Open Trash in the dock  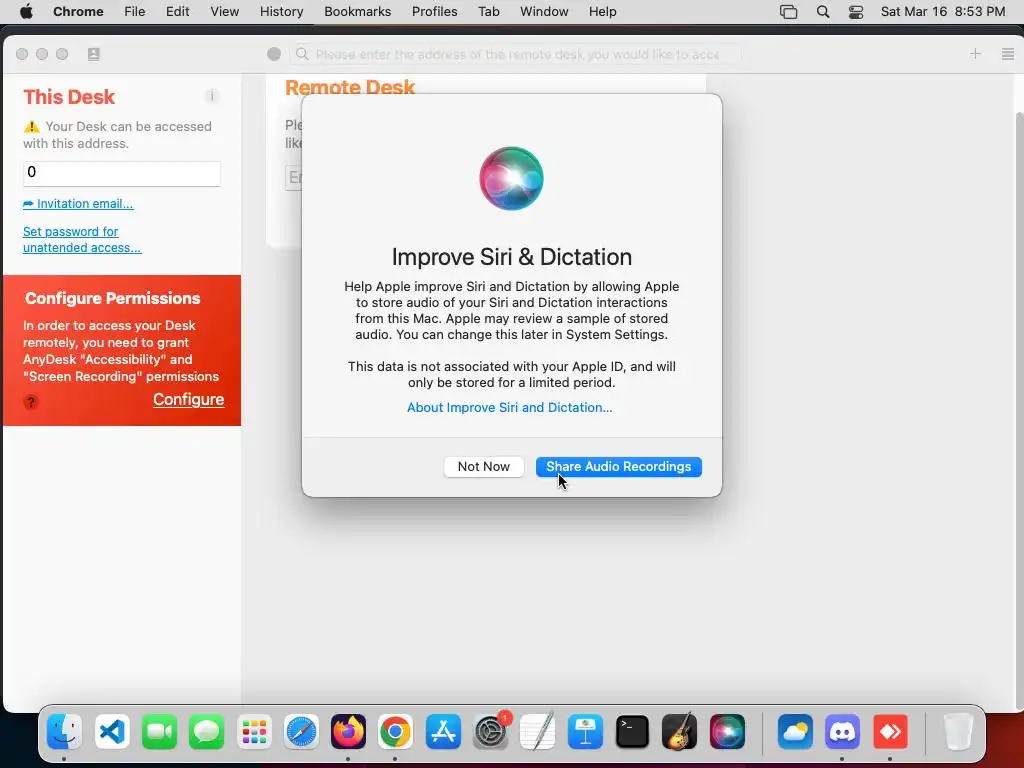pos(957,731)
